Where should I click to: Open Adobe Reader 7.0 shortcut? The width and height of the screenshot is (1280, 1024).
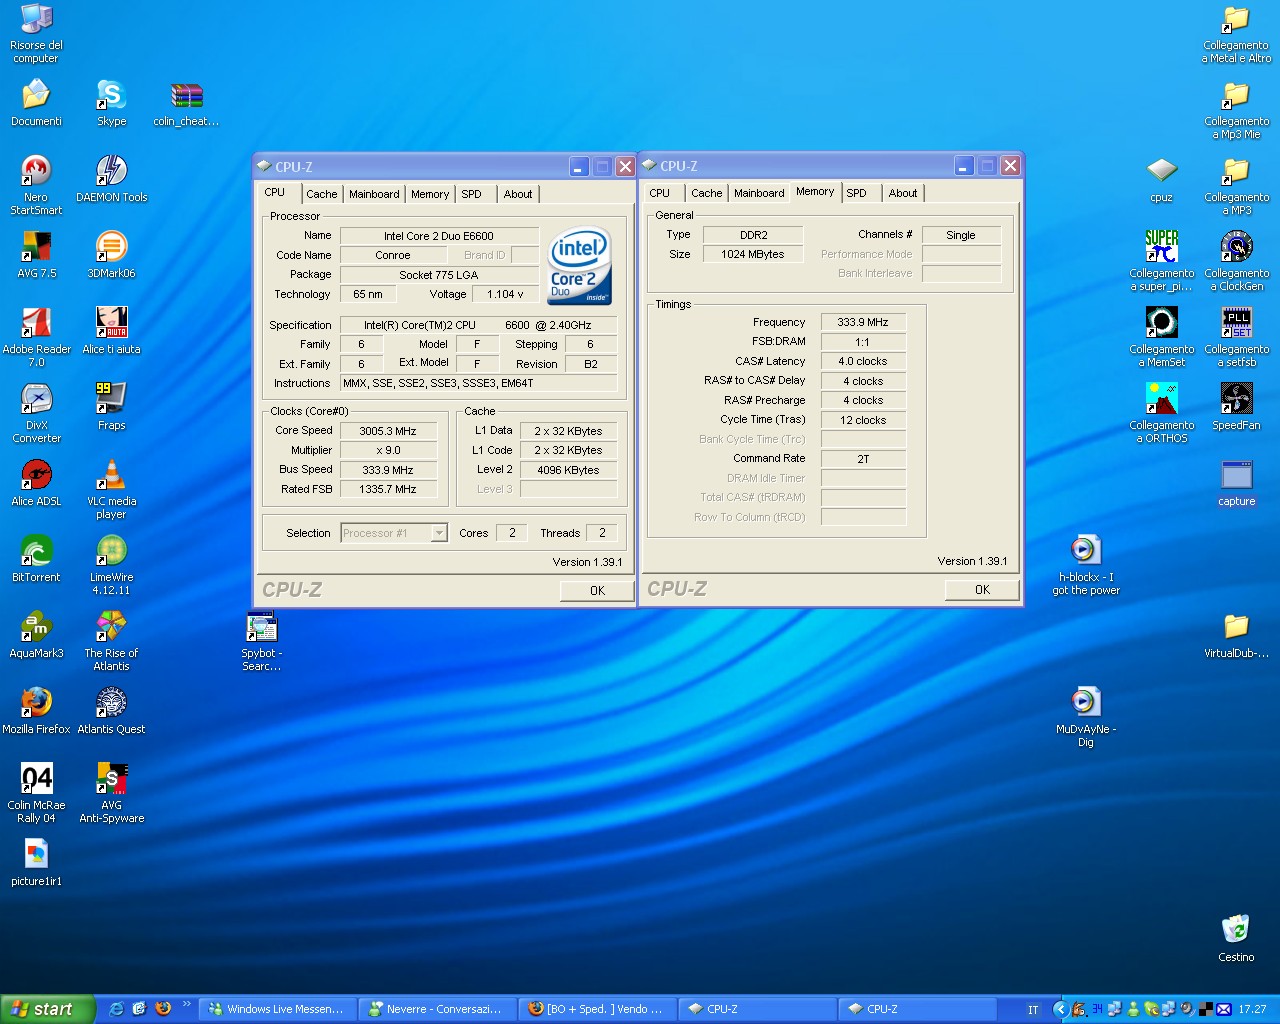coord(36,323)
